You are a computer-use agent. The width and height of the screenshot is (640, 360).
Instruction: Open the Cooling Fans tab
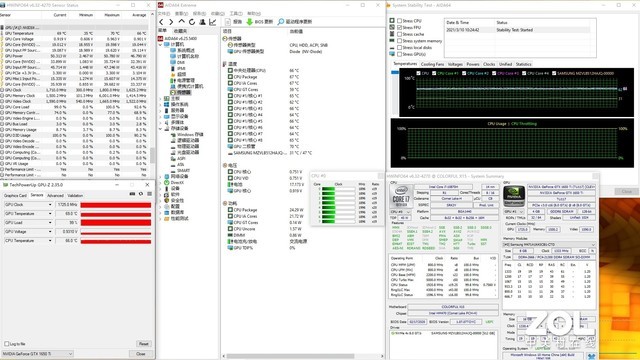pos(432,64)
